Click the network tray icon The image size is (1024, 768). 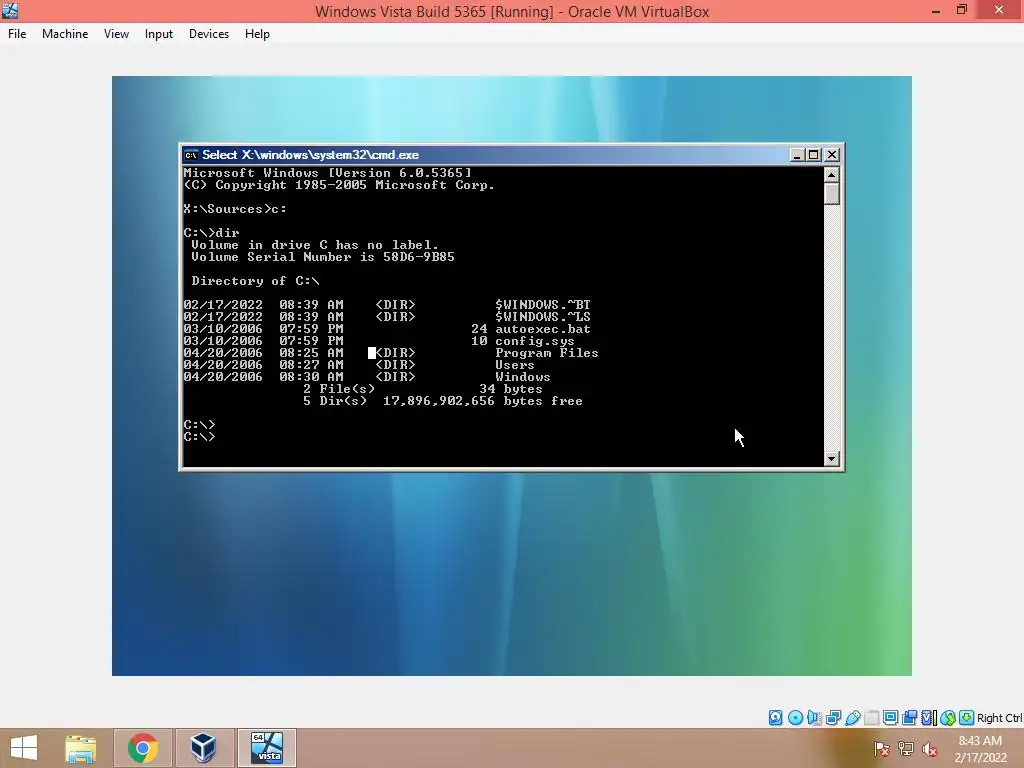pos(906,749)
